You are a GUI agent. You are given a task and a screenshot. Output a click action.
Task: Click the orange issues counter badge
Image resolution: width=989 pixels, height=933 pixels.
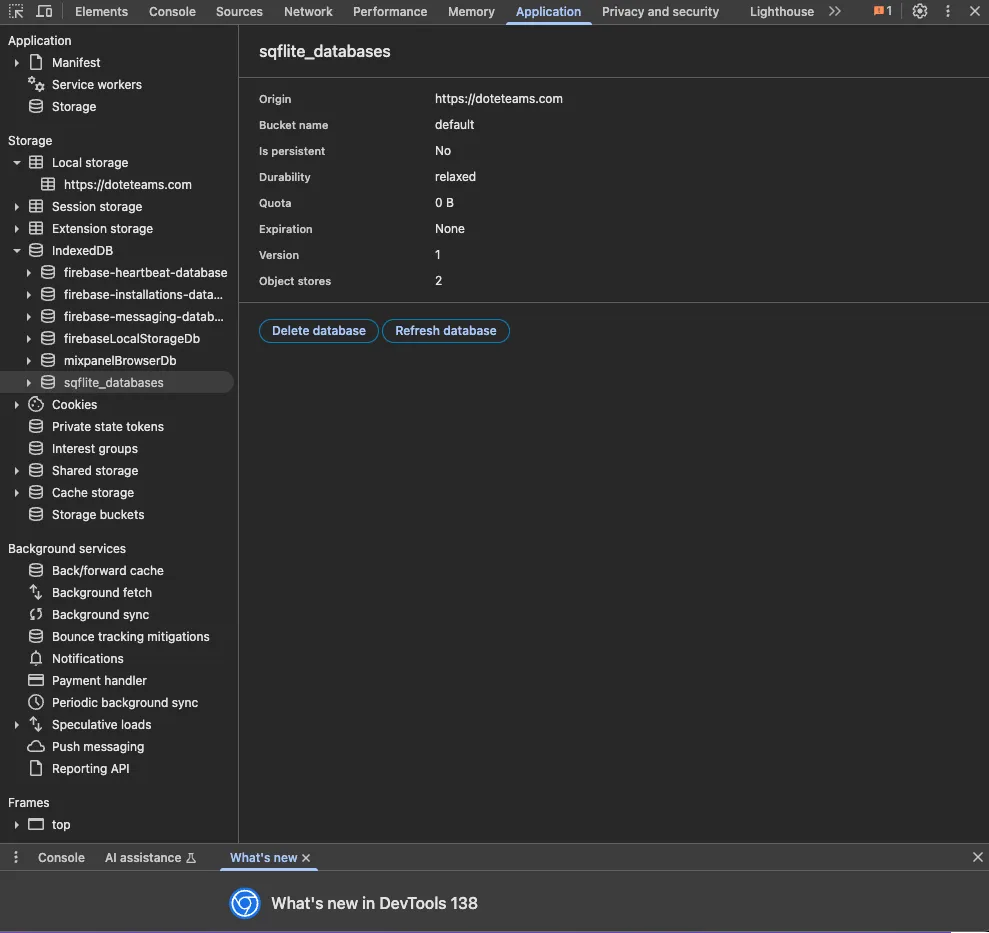[882, 11]
